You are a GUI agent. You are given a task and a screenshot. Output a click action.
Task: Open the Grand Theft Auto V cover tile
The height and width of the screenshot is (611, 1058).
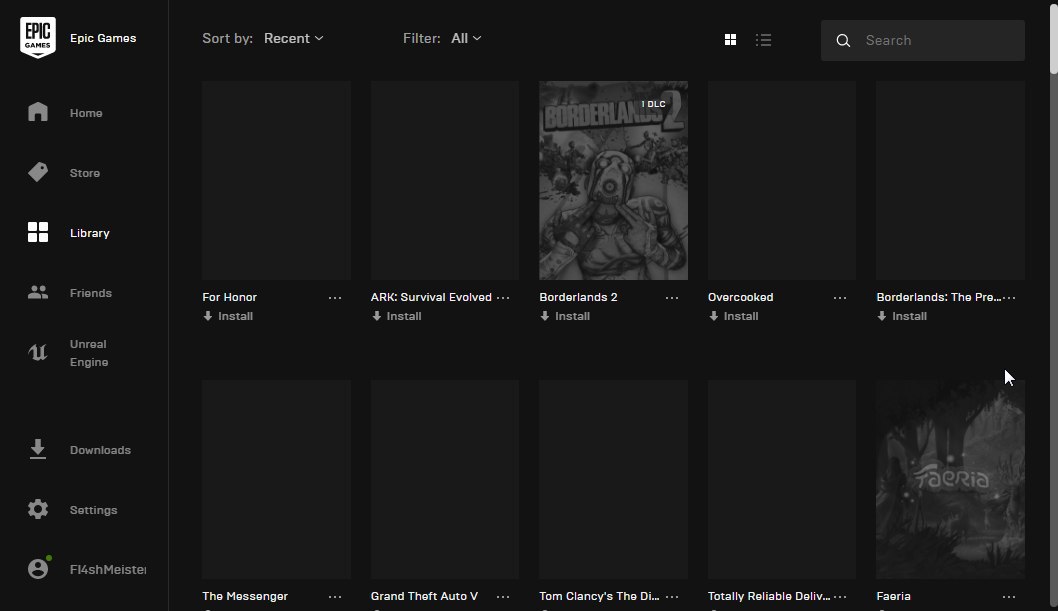445,479
